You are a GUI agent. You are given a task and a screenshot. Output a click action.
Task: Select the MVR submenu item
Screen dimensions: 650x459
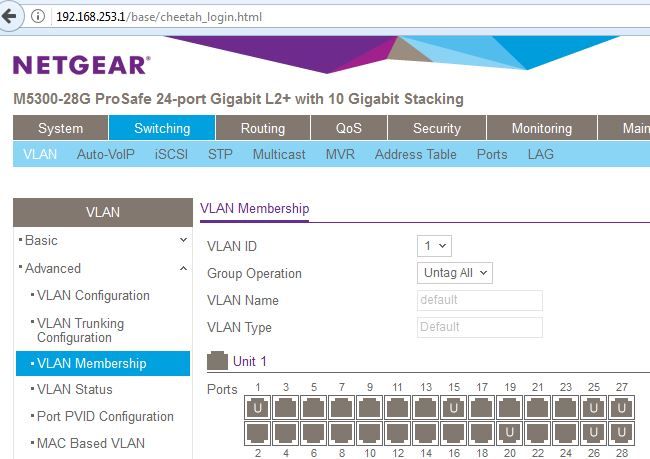(340, 154)
